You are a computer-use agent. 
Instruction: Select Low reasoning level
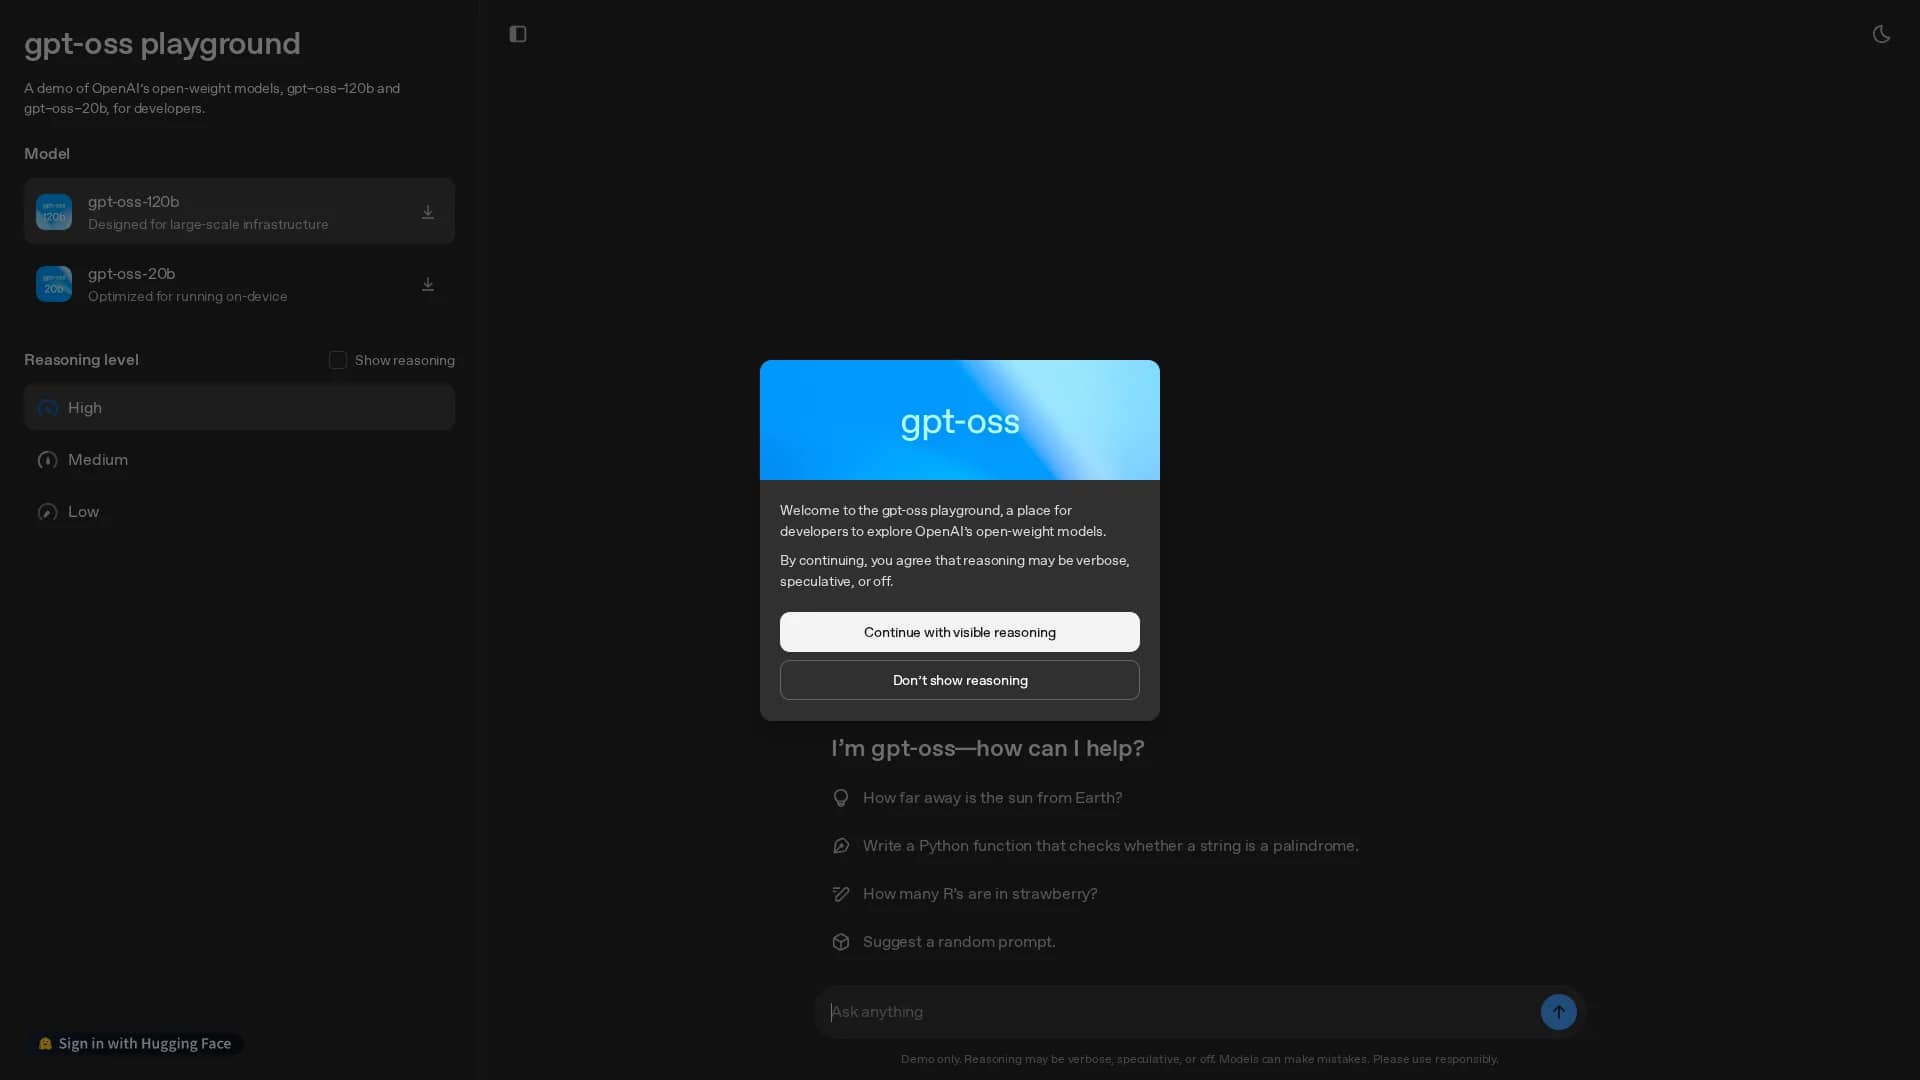239,512
